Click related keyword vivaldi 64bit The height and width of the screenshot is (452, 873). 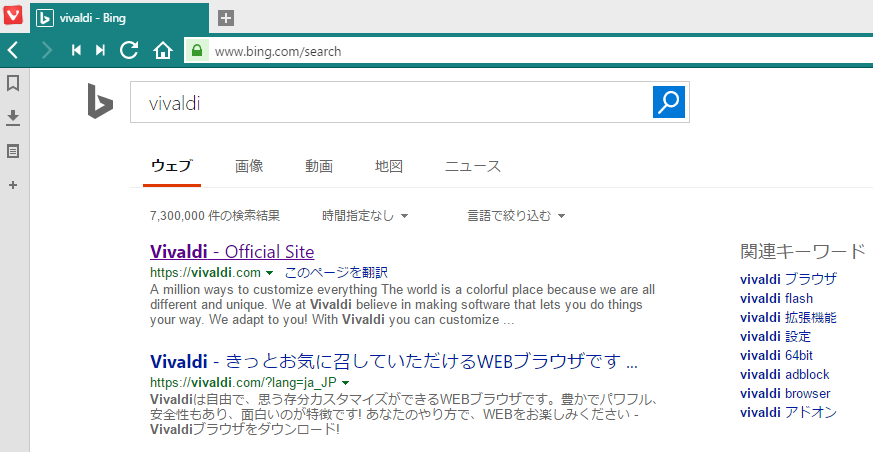click(x=776, y=355)
